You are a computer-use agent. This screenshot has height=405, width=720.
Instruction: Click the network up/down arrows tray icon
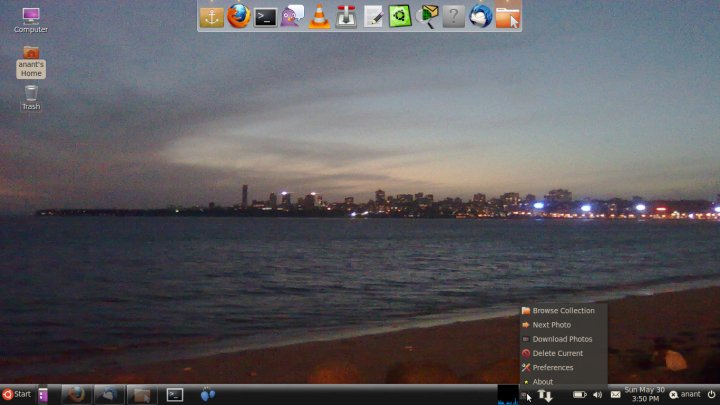pos(545,395)
